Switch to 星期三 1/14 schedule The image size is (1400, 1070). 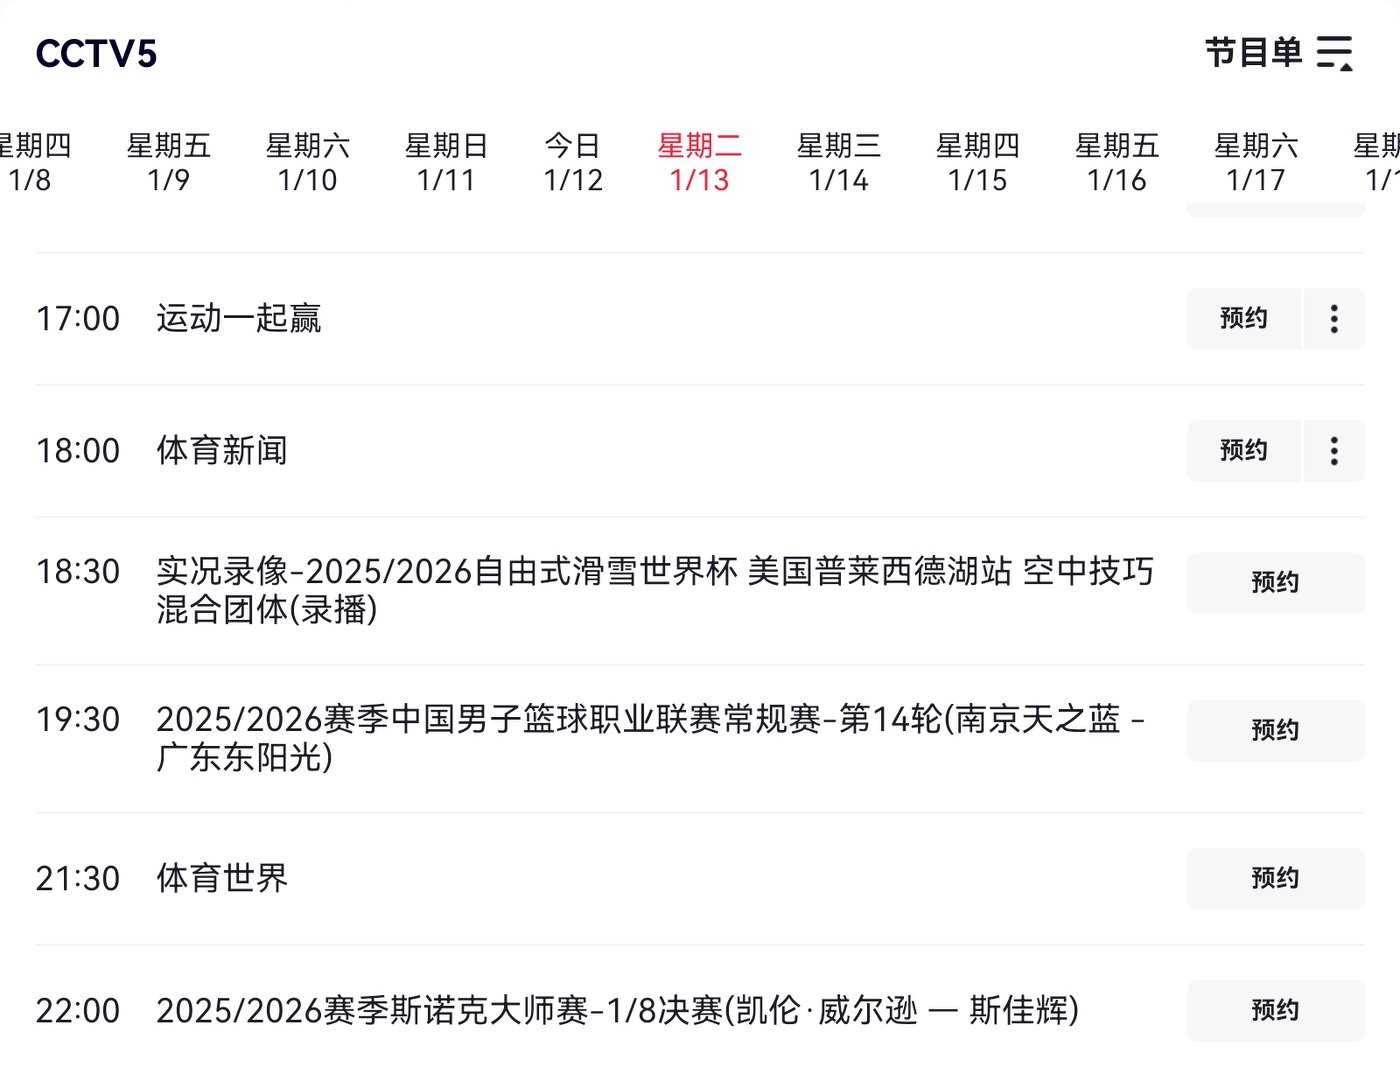[x=838, y=163]
